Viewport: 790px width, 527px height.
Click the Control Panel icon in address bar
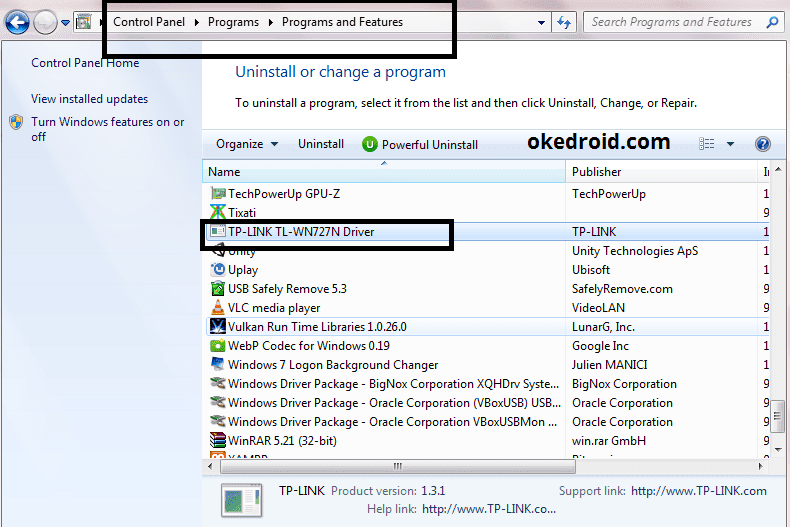(x=83, y=22)
